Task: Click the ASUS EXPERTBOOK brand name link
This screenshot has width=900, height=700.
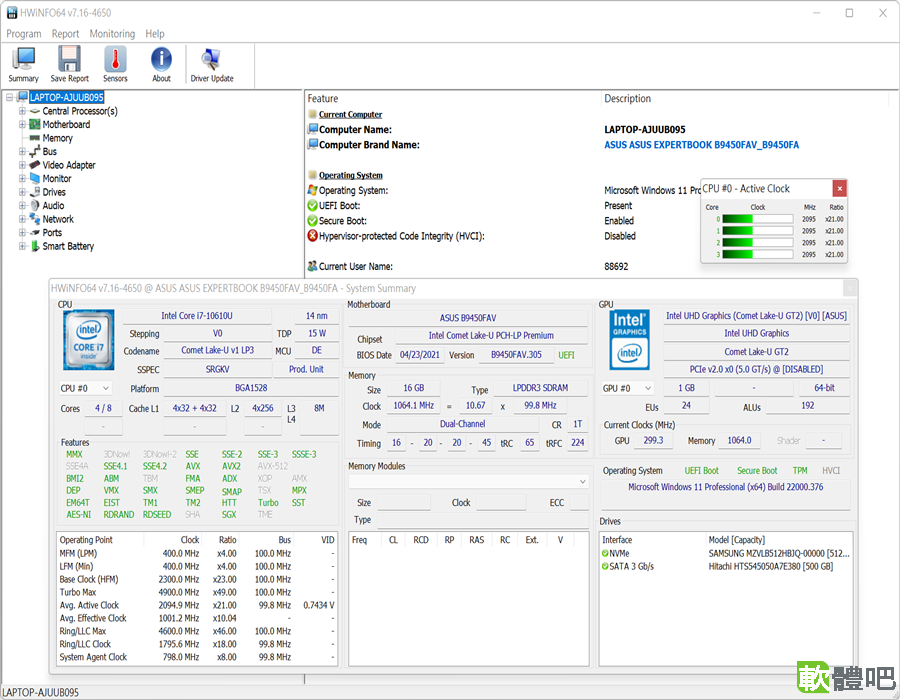Action: click(701, 145)
